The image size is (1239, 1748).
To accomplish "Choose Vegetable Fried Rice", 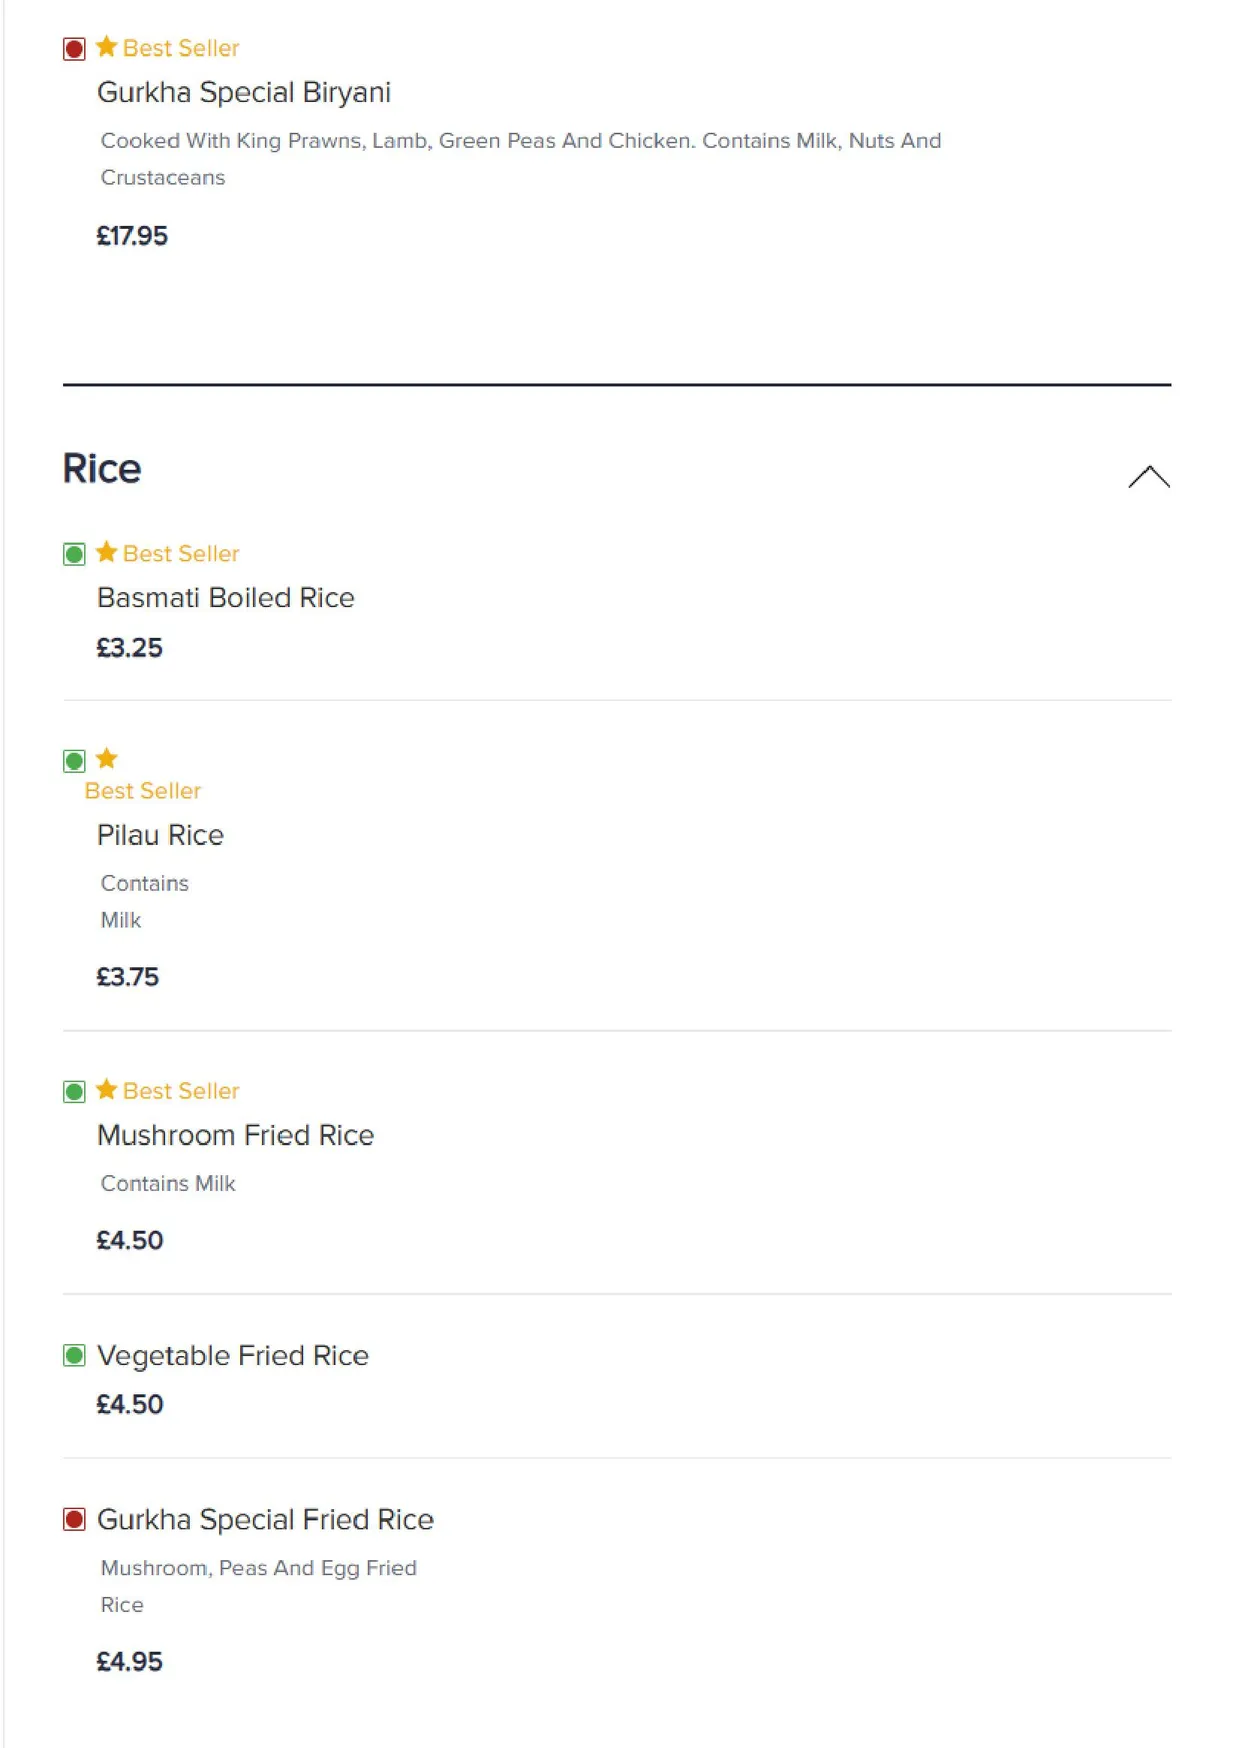I will pyautogui.click(x=233, y=1356).
